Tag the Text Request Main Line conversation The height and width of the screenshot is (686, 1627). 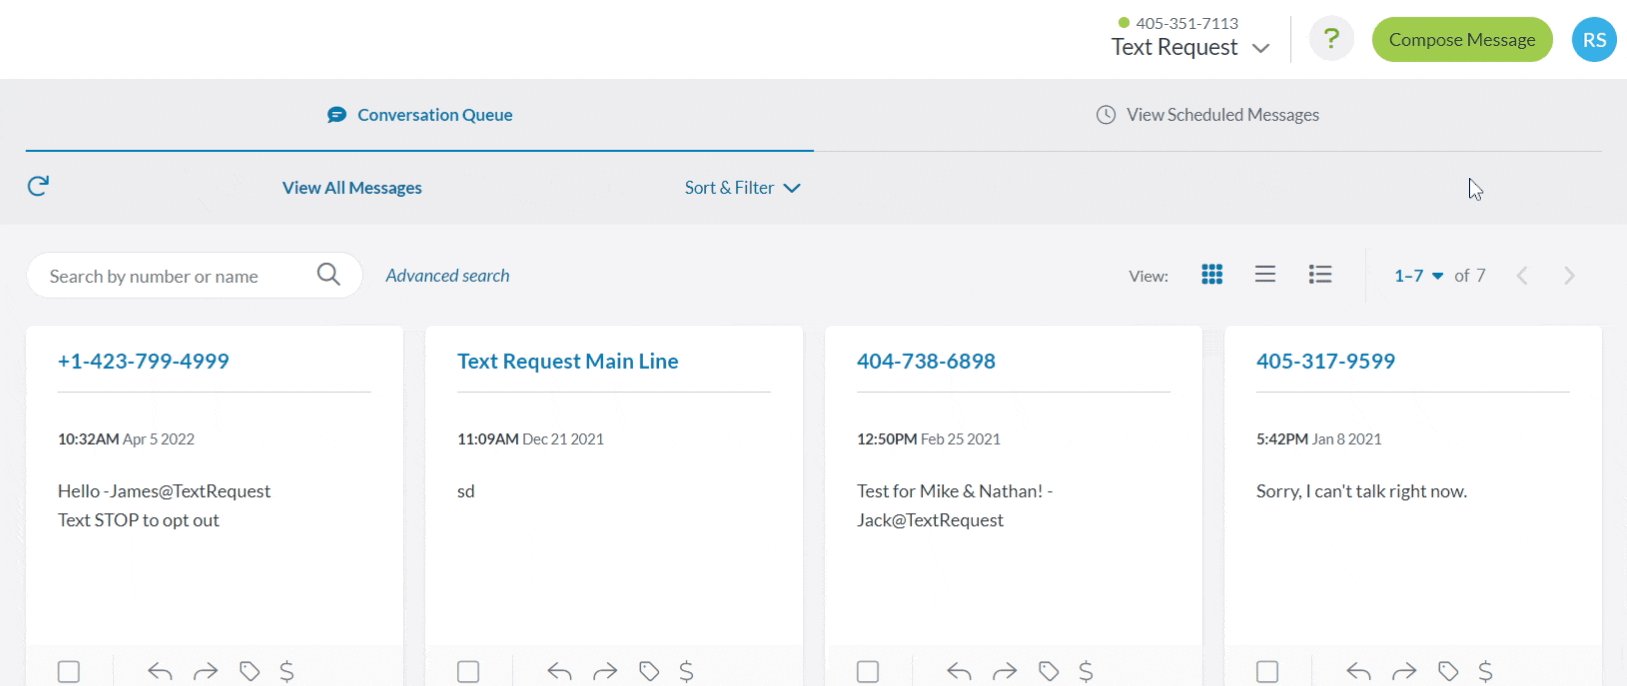pyautogui.click(x=649, y=671)
